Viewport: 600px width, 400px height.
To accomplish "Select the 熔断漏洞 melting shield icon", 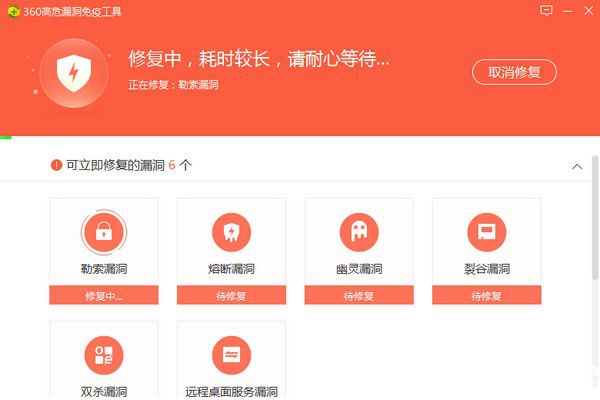I will (232, 232).
